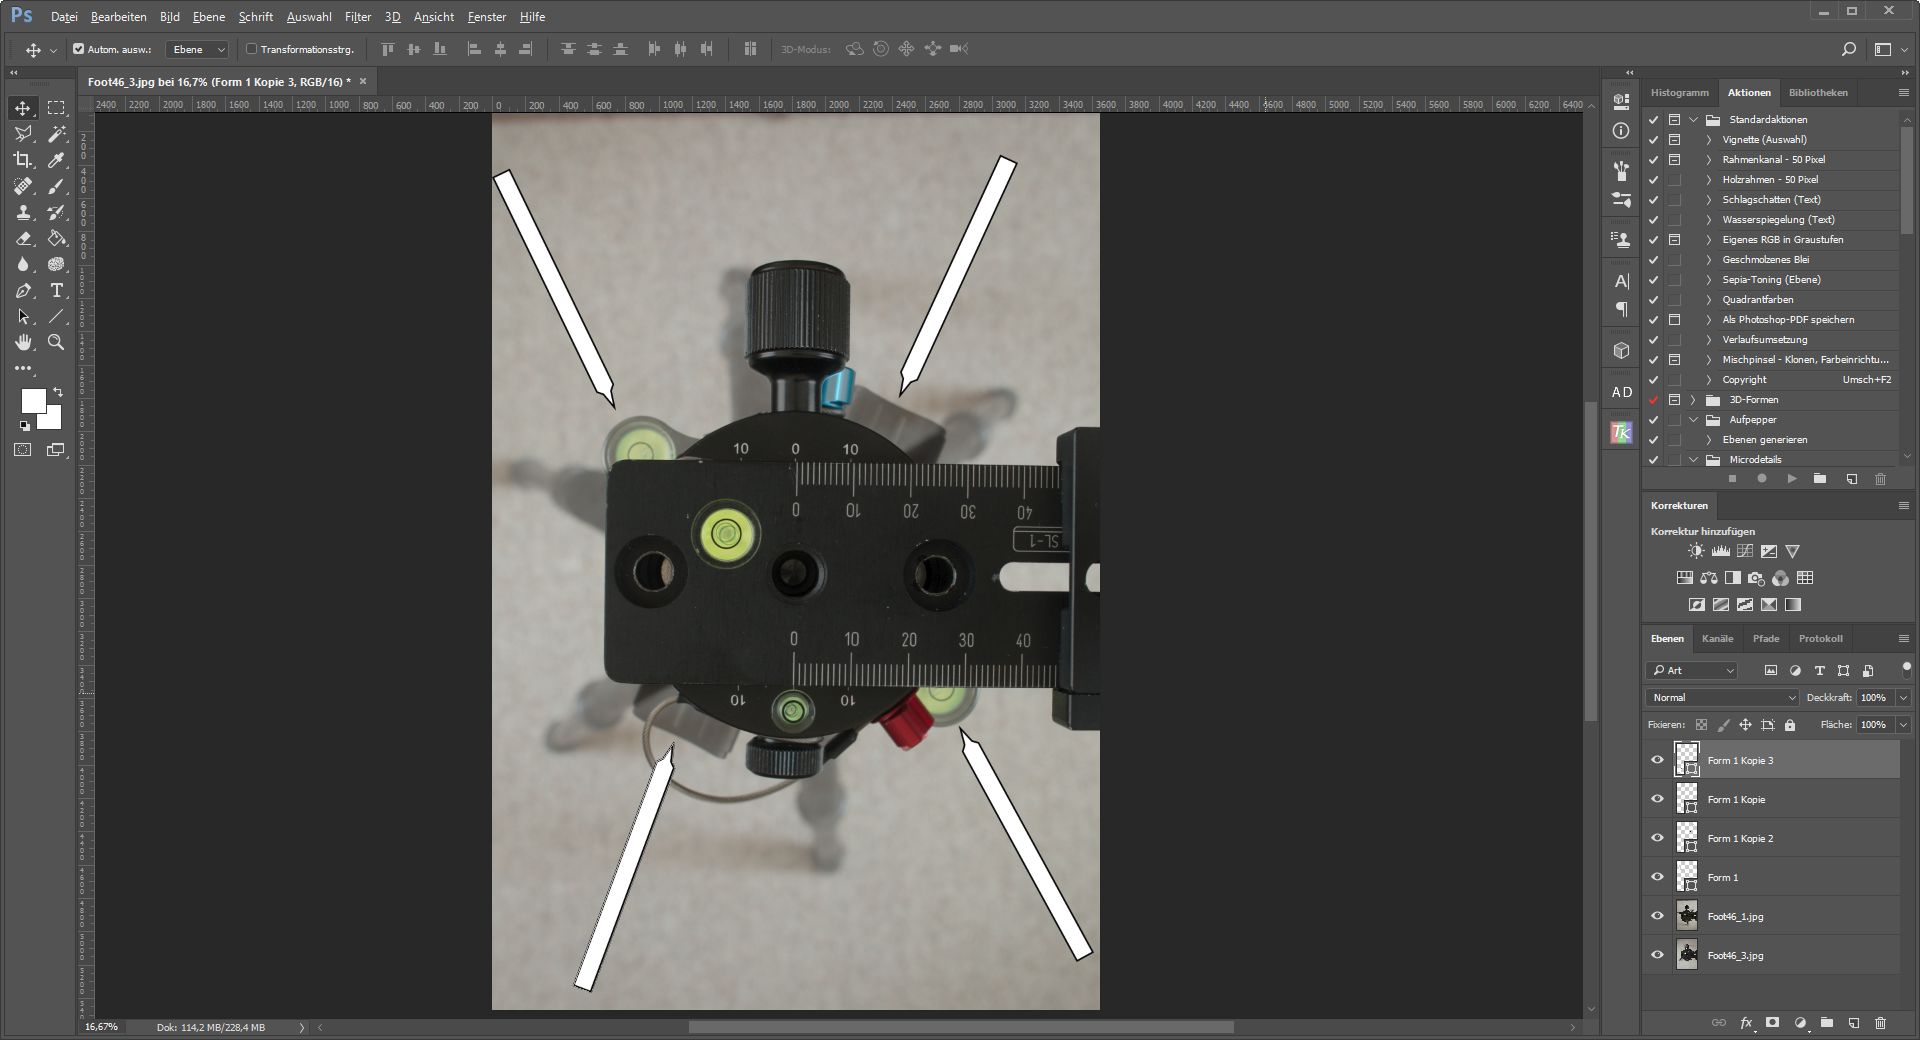Viewport: 1920px width, 1040px height.
Task: Select the Hand tool
Action: point(23,343)
